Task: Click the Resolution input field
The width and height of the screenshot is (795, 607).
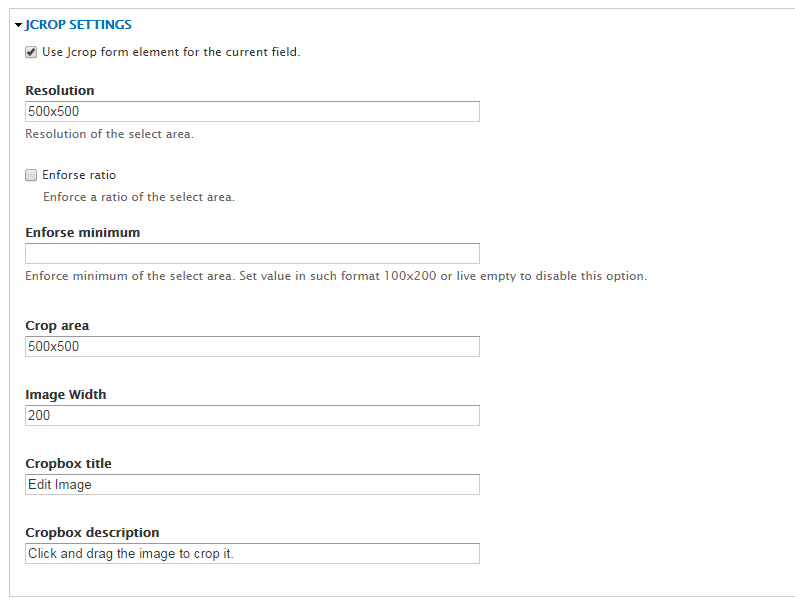Action: click(x=252, y=112)
